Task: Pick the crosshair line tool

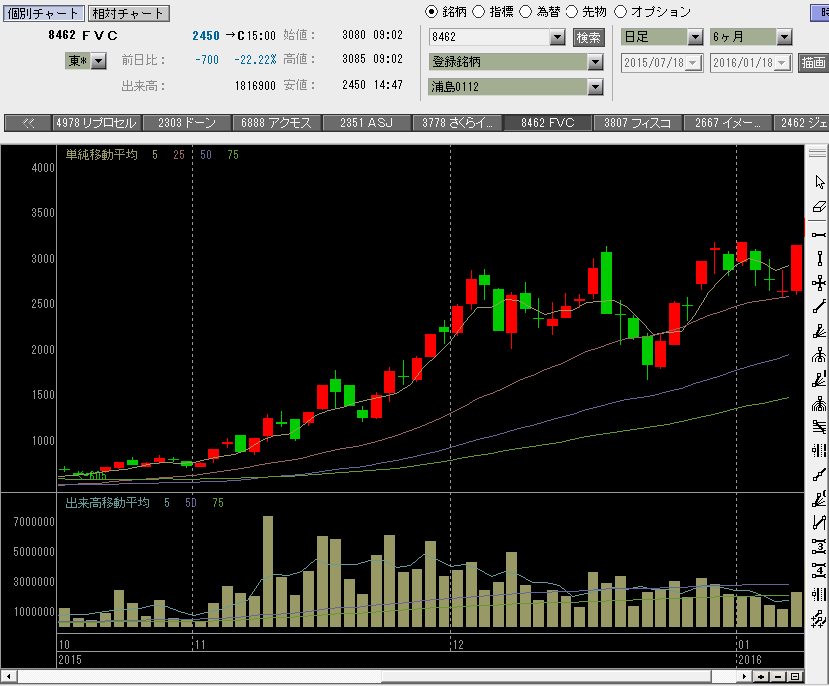Action: click(819, 283)
